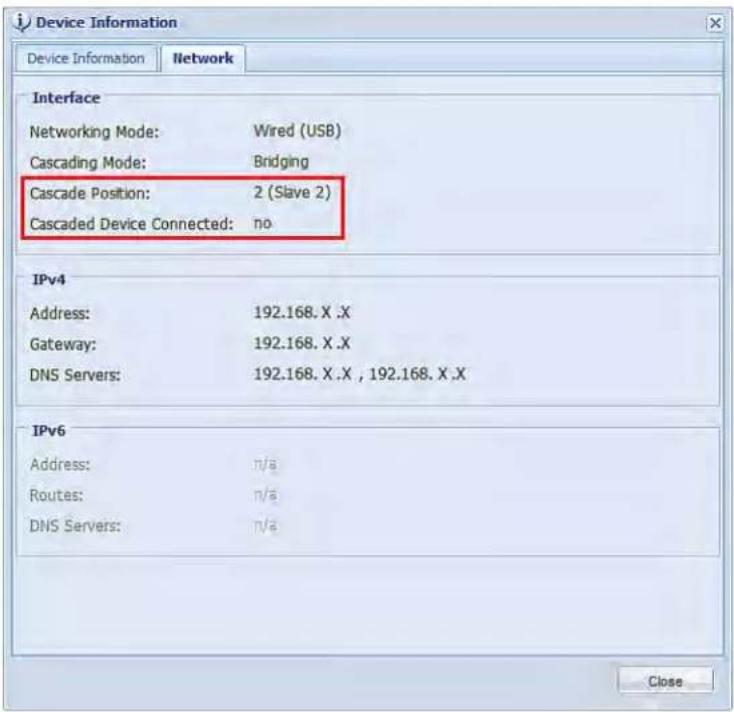Viewport: 734px width, 712px height.
Task: Click the IPv4 Gateway value
Action: click(302, 343)
